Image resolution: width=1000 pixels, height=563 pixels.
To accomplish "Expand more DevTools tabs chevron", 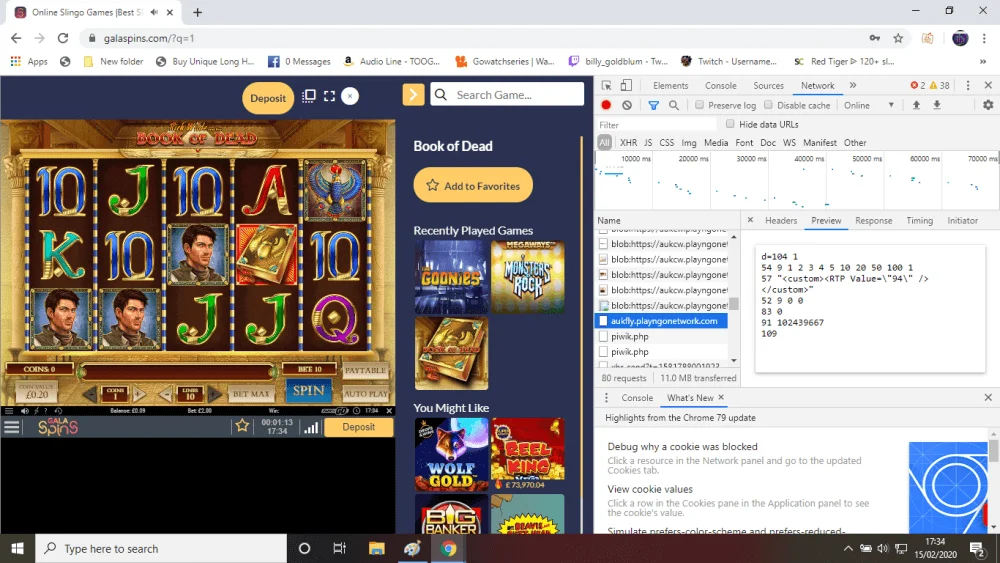I will (x=853, y=85).
